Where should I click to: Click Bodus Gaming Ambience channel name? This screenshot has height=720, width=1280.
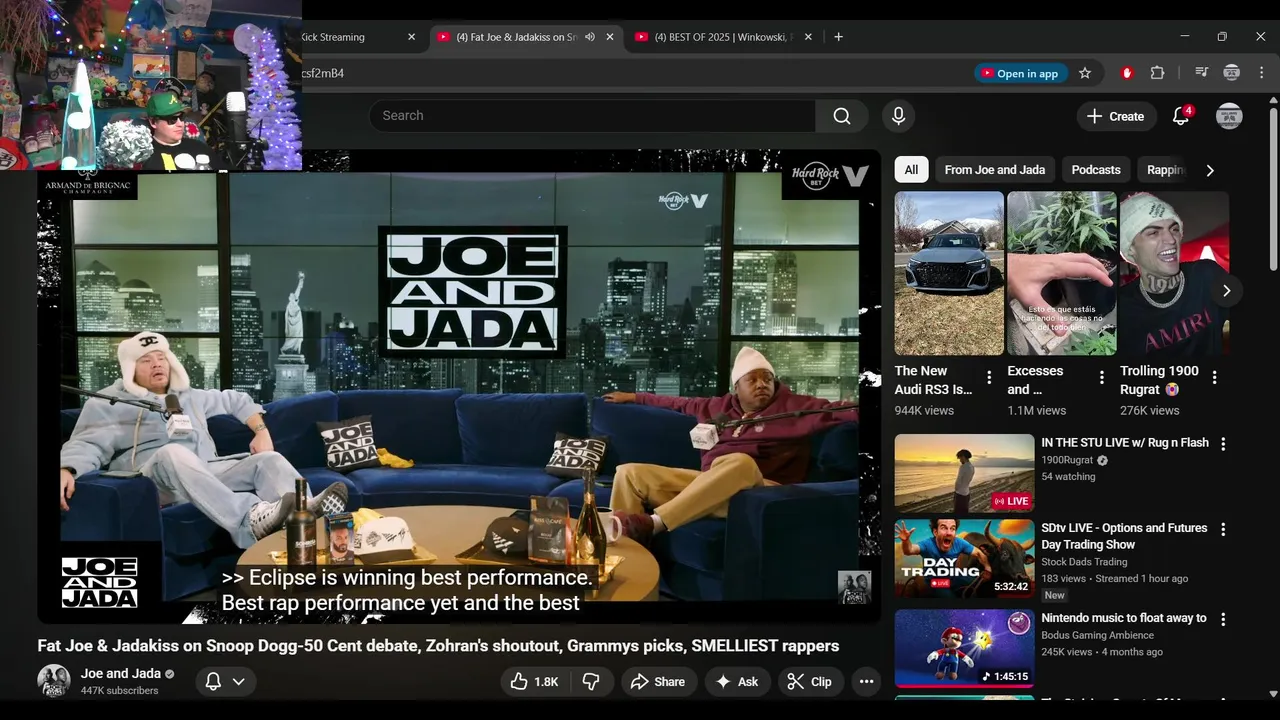[1098, 635]
